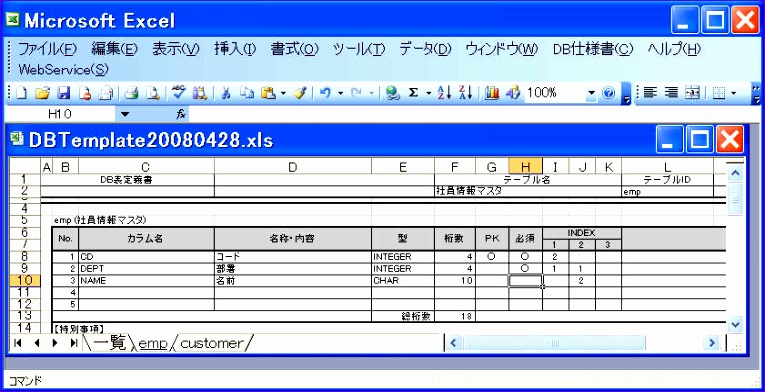Click horizontal scrollbar right arrow
Viewport: 765px width, 392px height.
coord(712,343)
